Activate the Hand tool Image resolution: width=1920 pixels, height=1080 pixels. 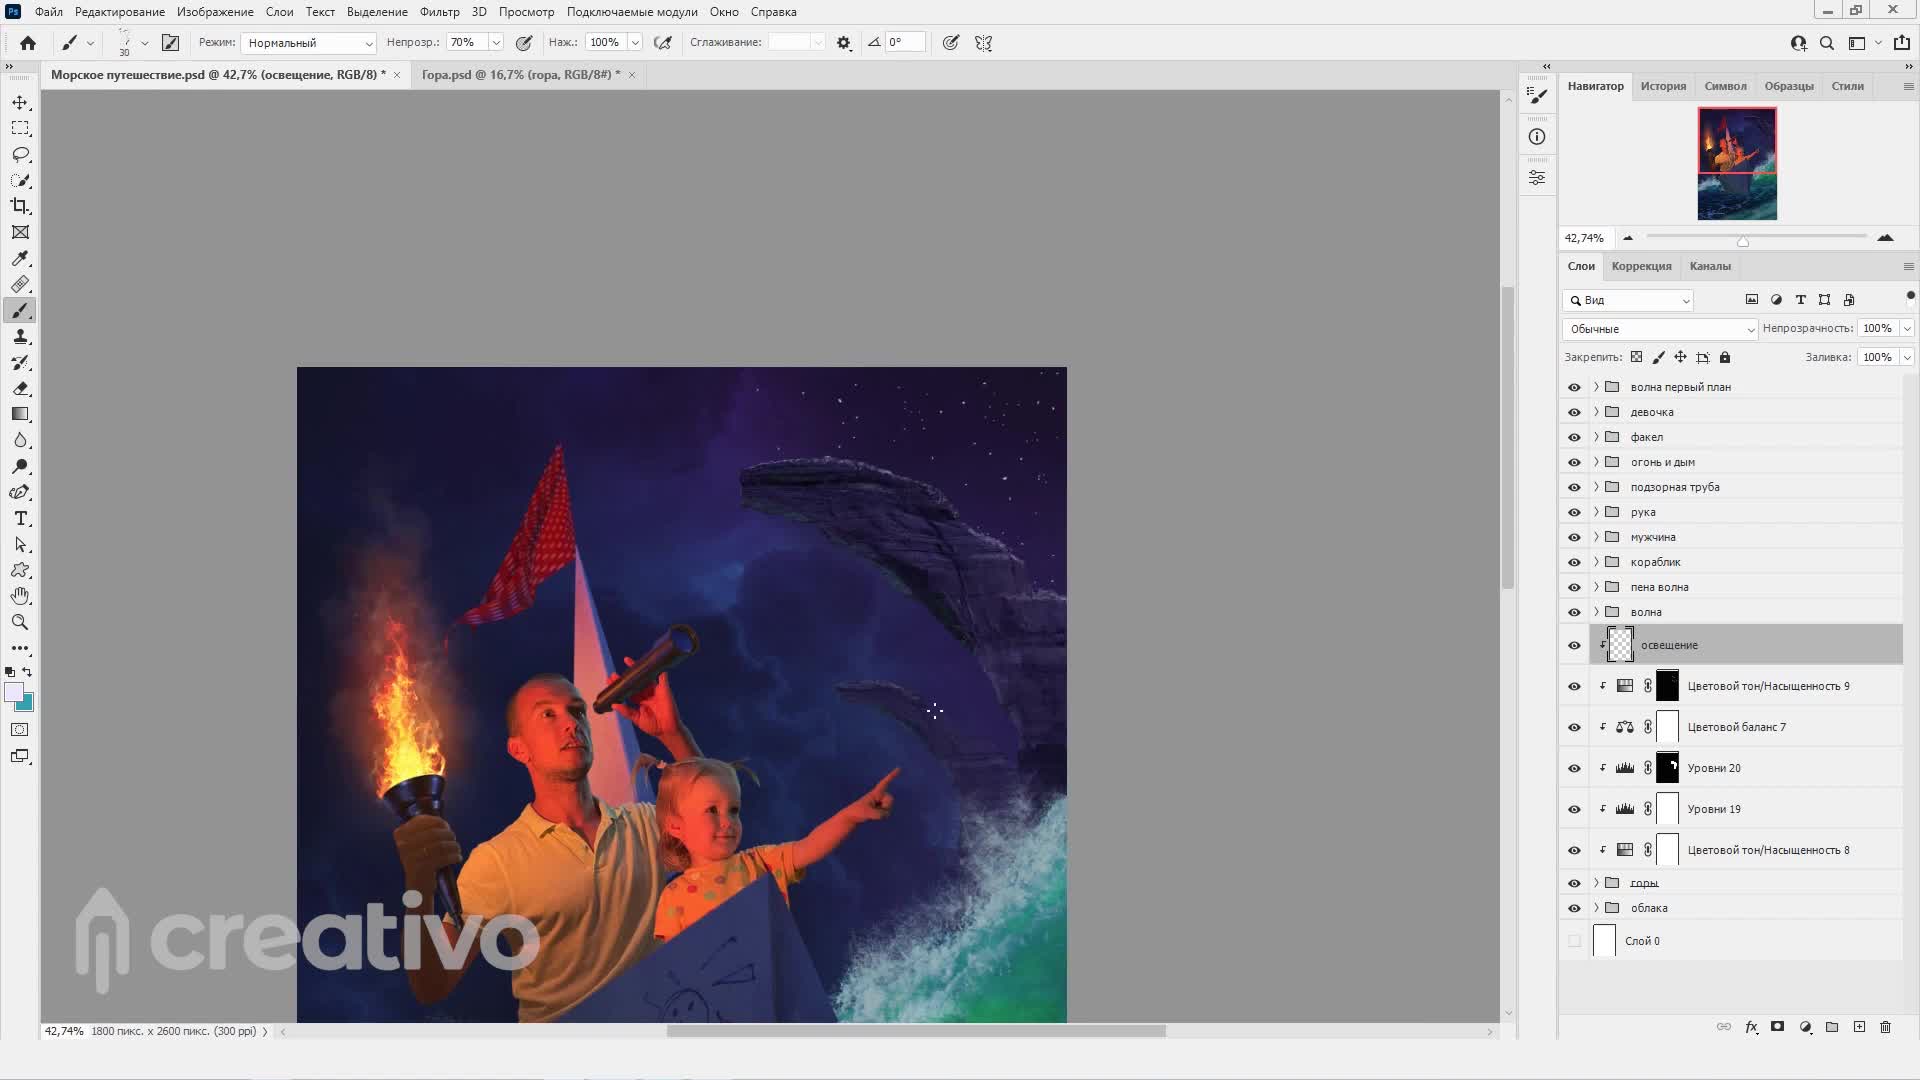(x=20, y=596)
